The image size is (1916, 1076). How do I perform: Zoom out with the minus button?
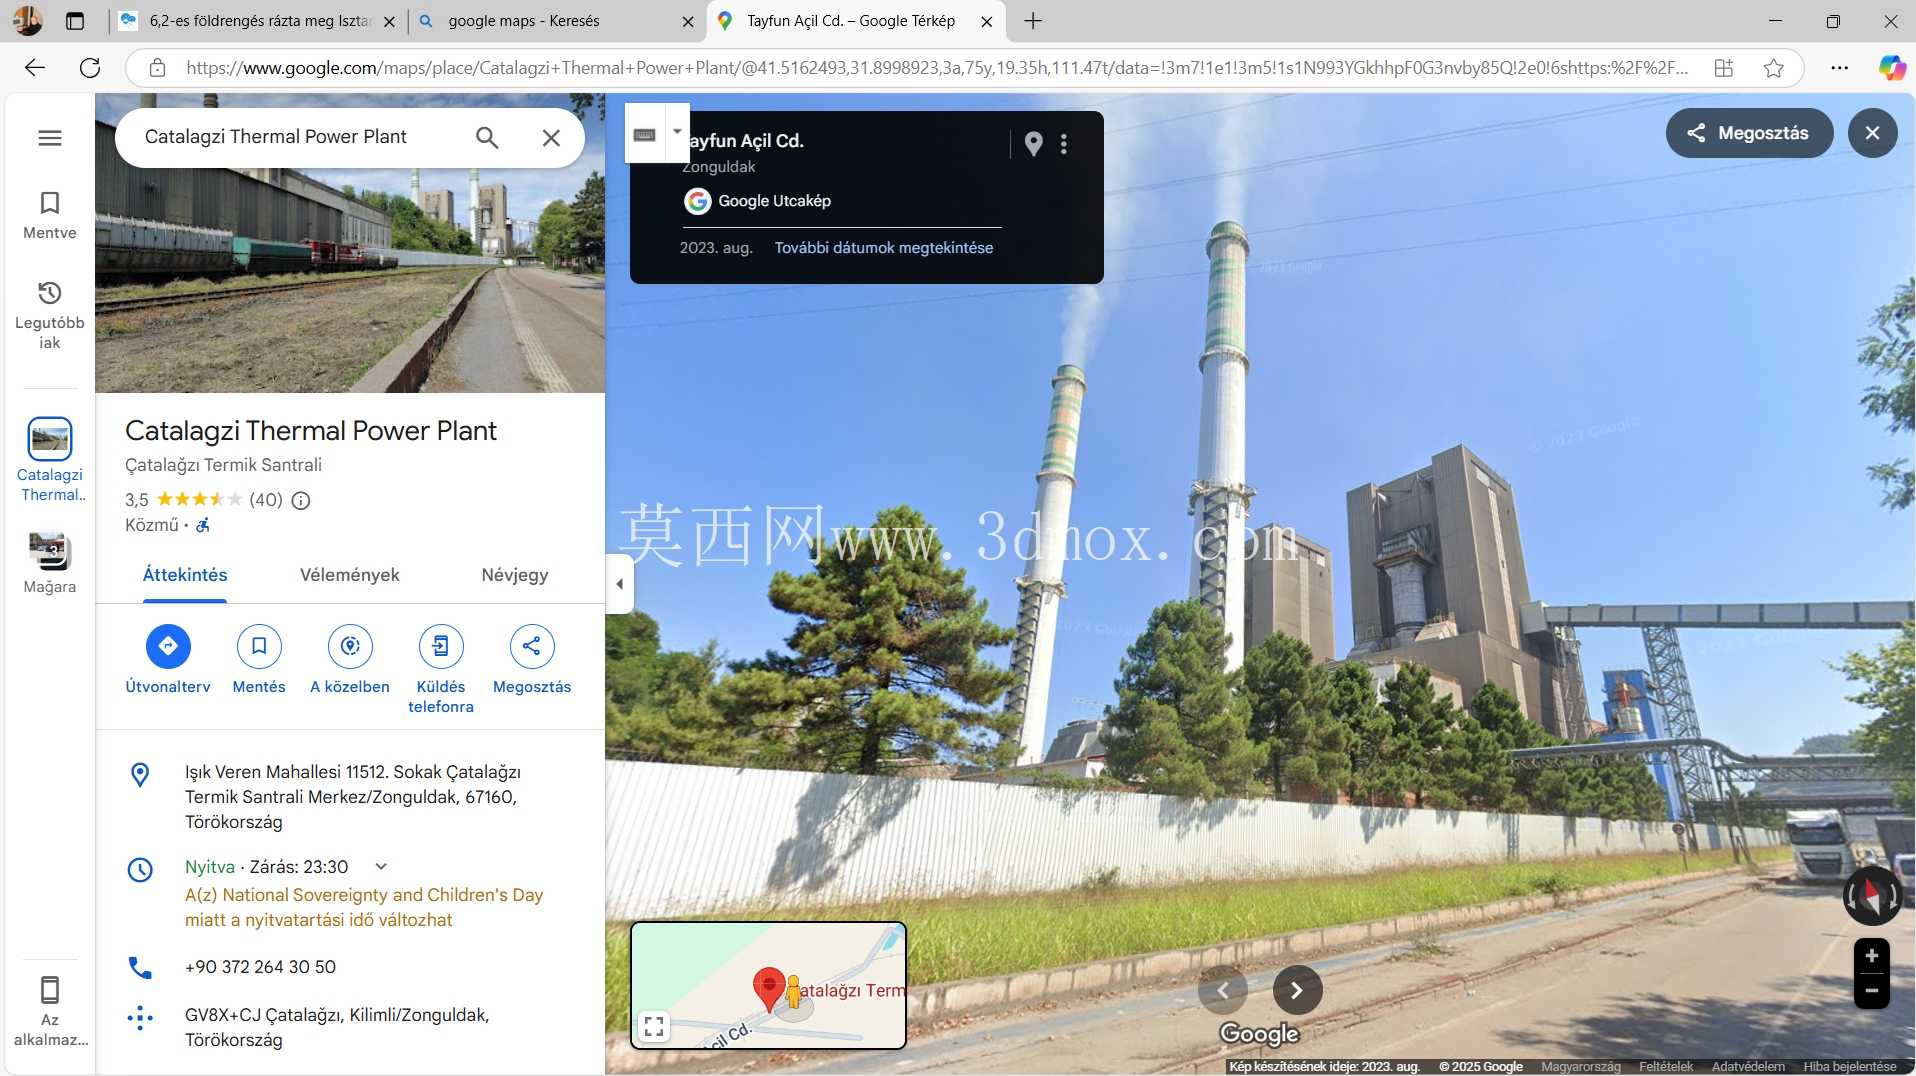click(1871, 991)
